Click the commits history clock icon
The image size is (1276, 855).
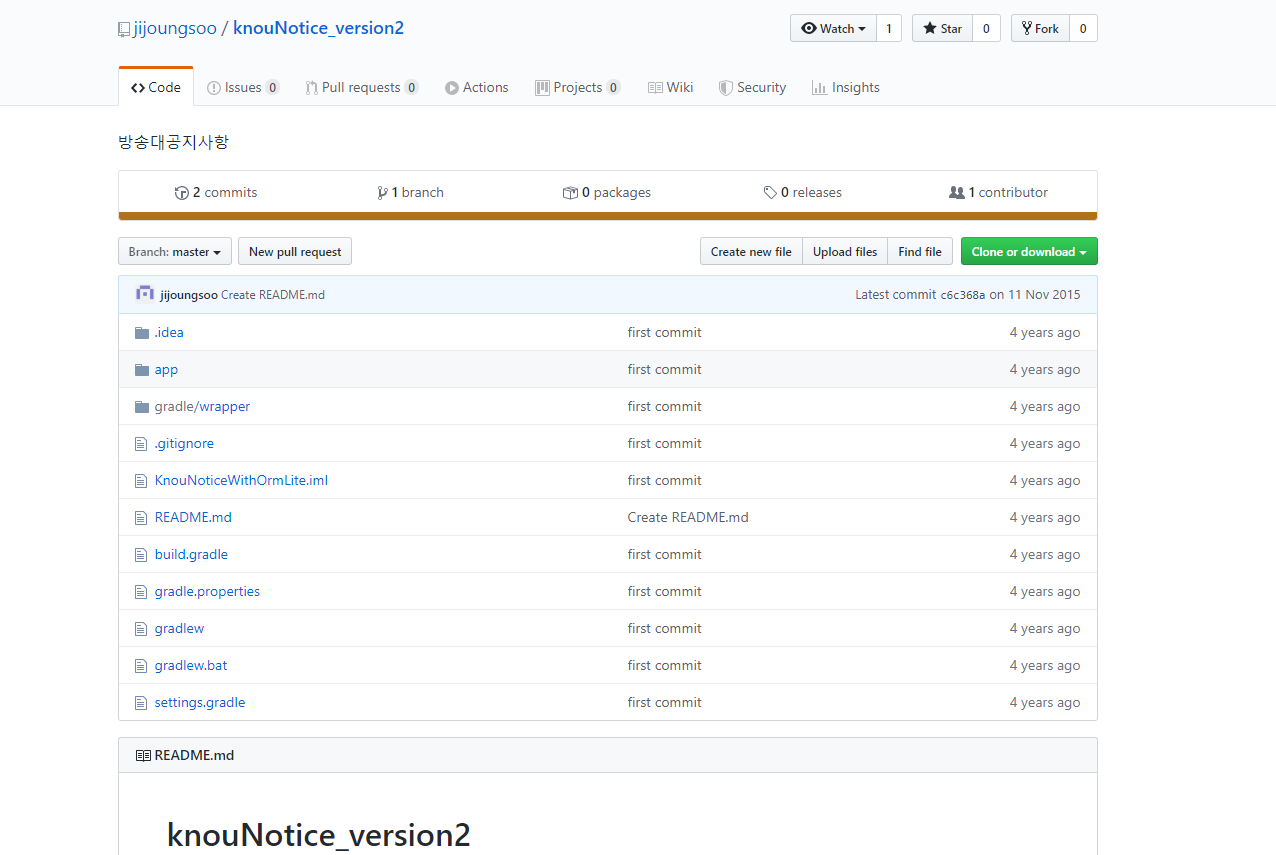click(x=182, y=193)
